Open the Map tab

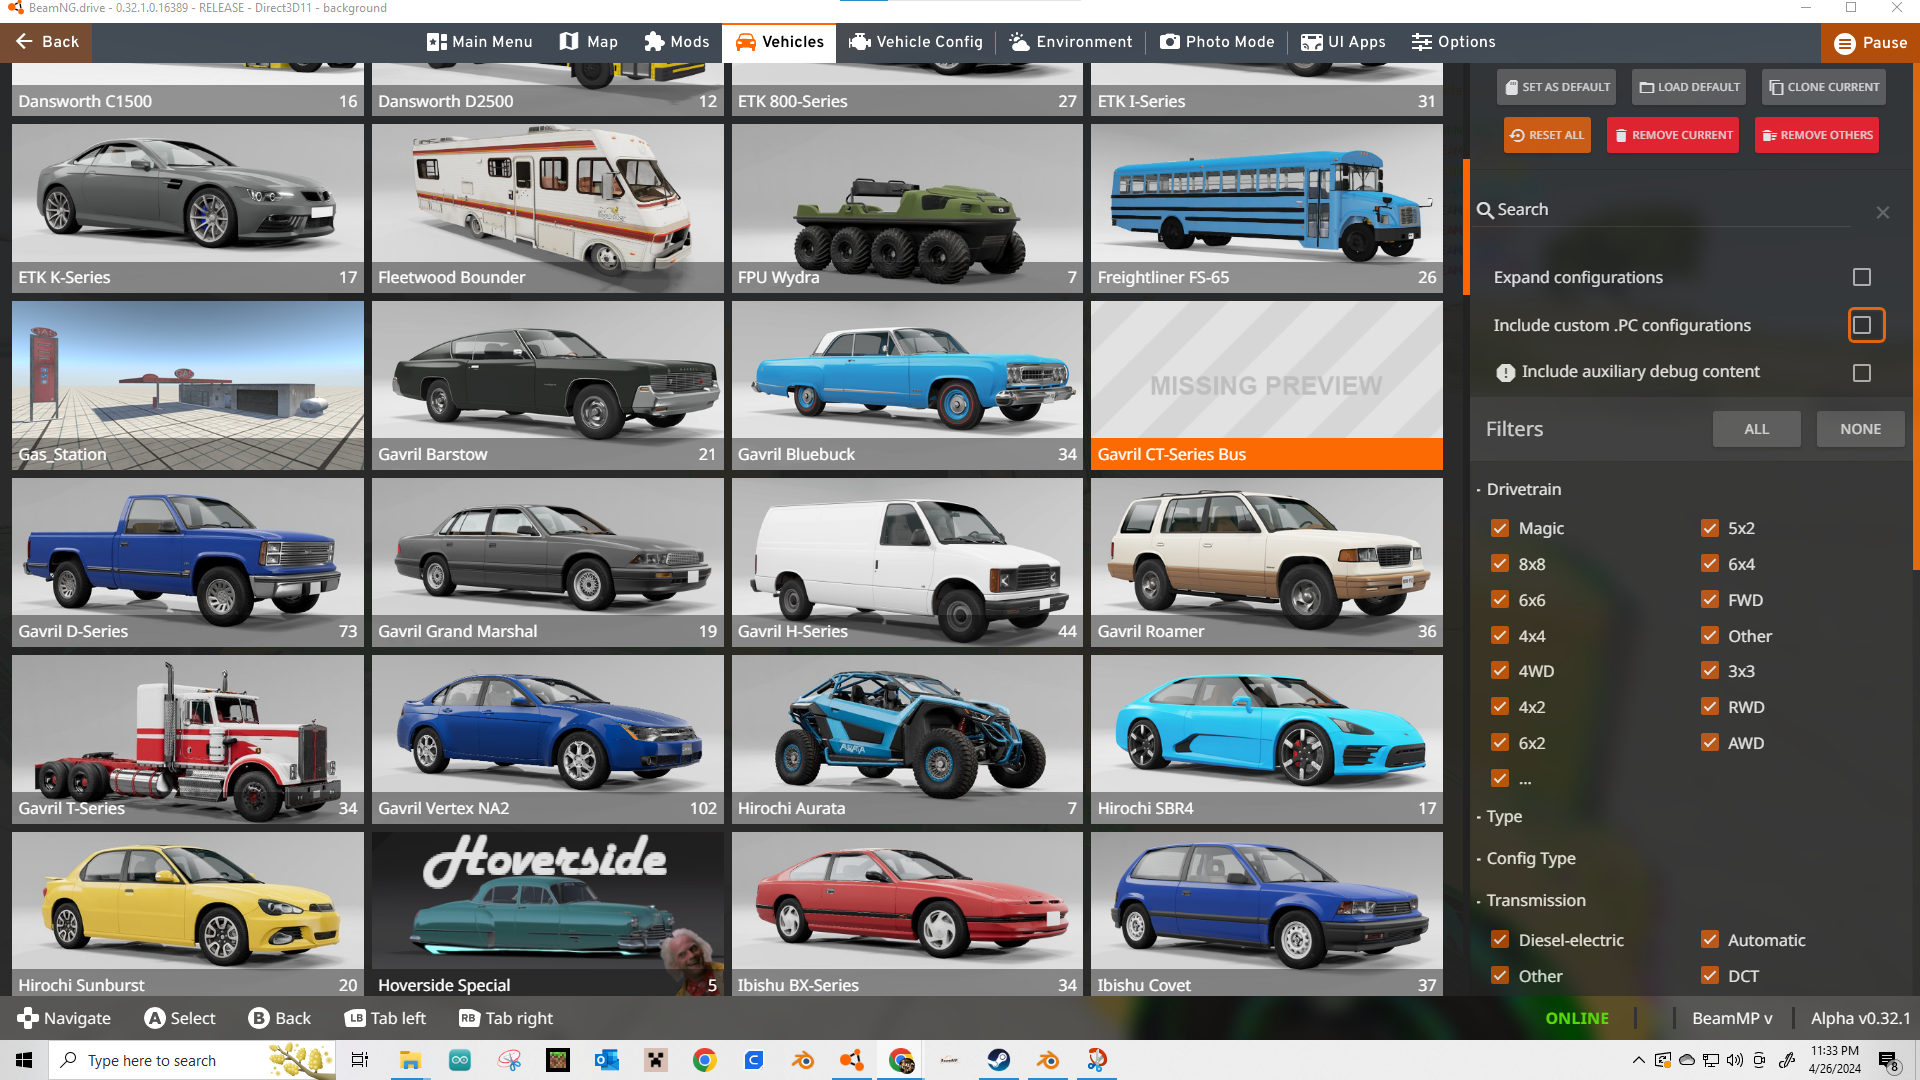pos(589,42)
